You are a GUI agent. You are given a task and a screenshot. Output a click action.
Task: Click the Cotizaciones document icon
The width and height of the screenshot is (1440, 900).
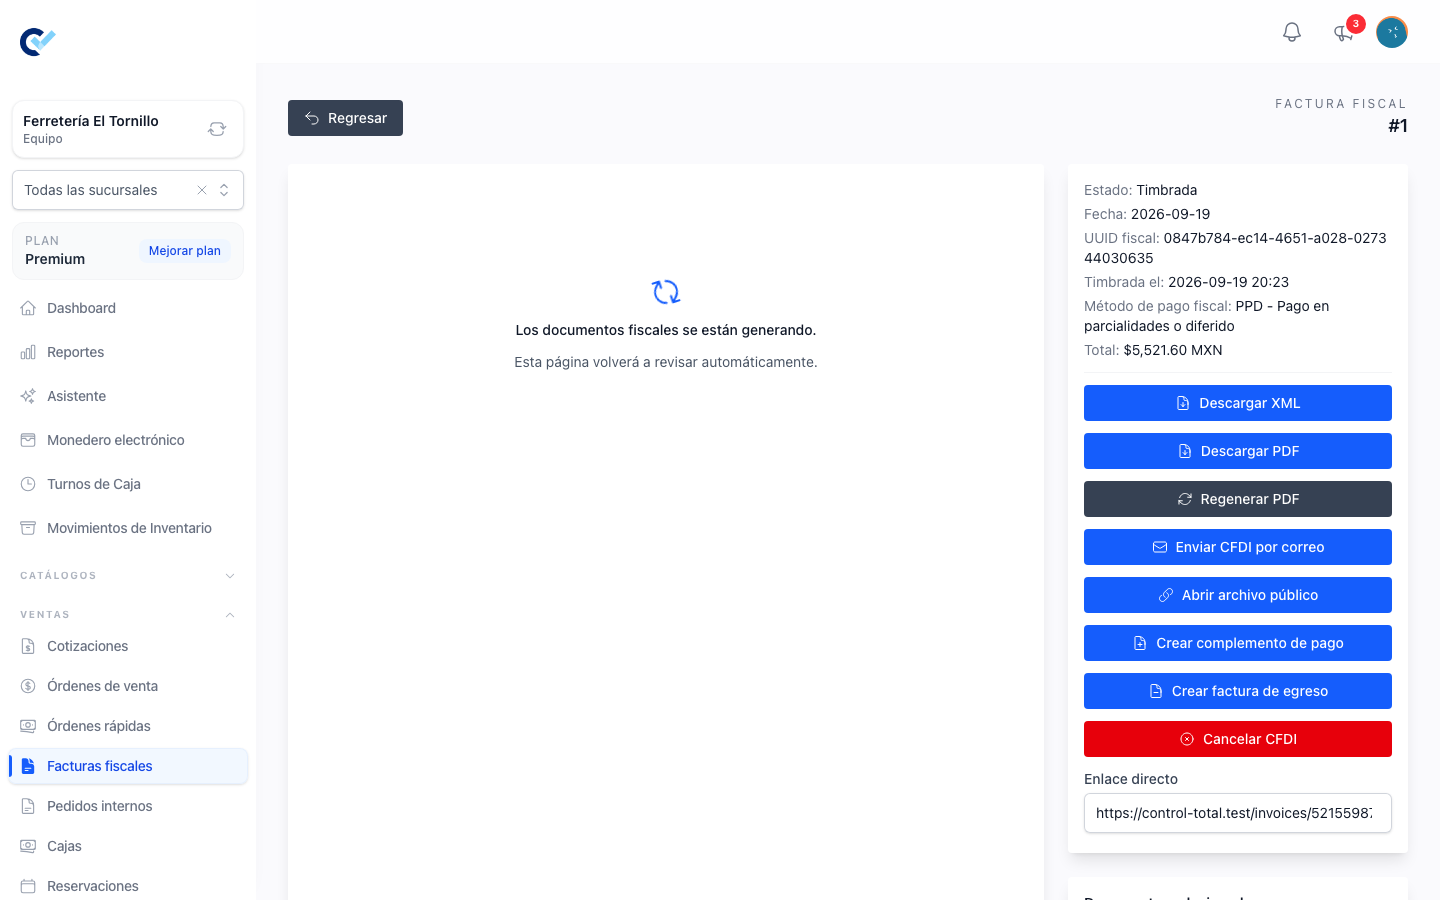coord(28,646)
